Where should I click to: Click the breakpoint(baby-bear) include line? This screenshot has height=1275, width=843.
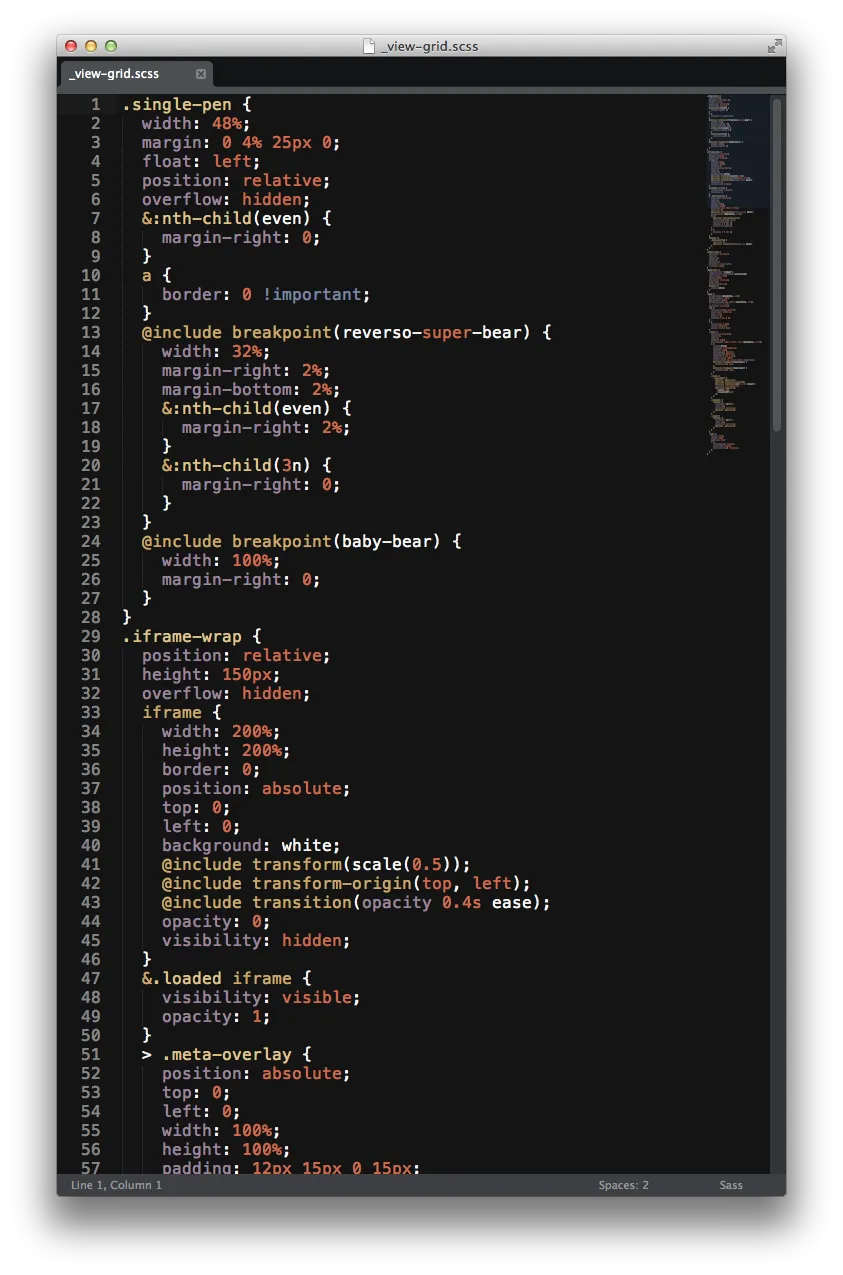tap(301, 541)
